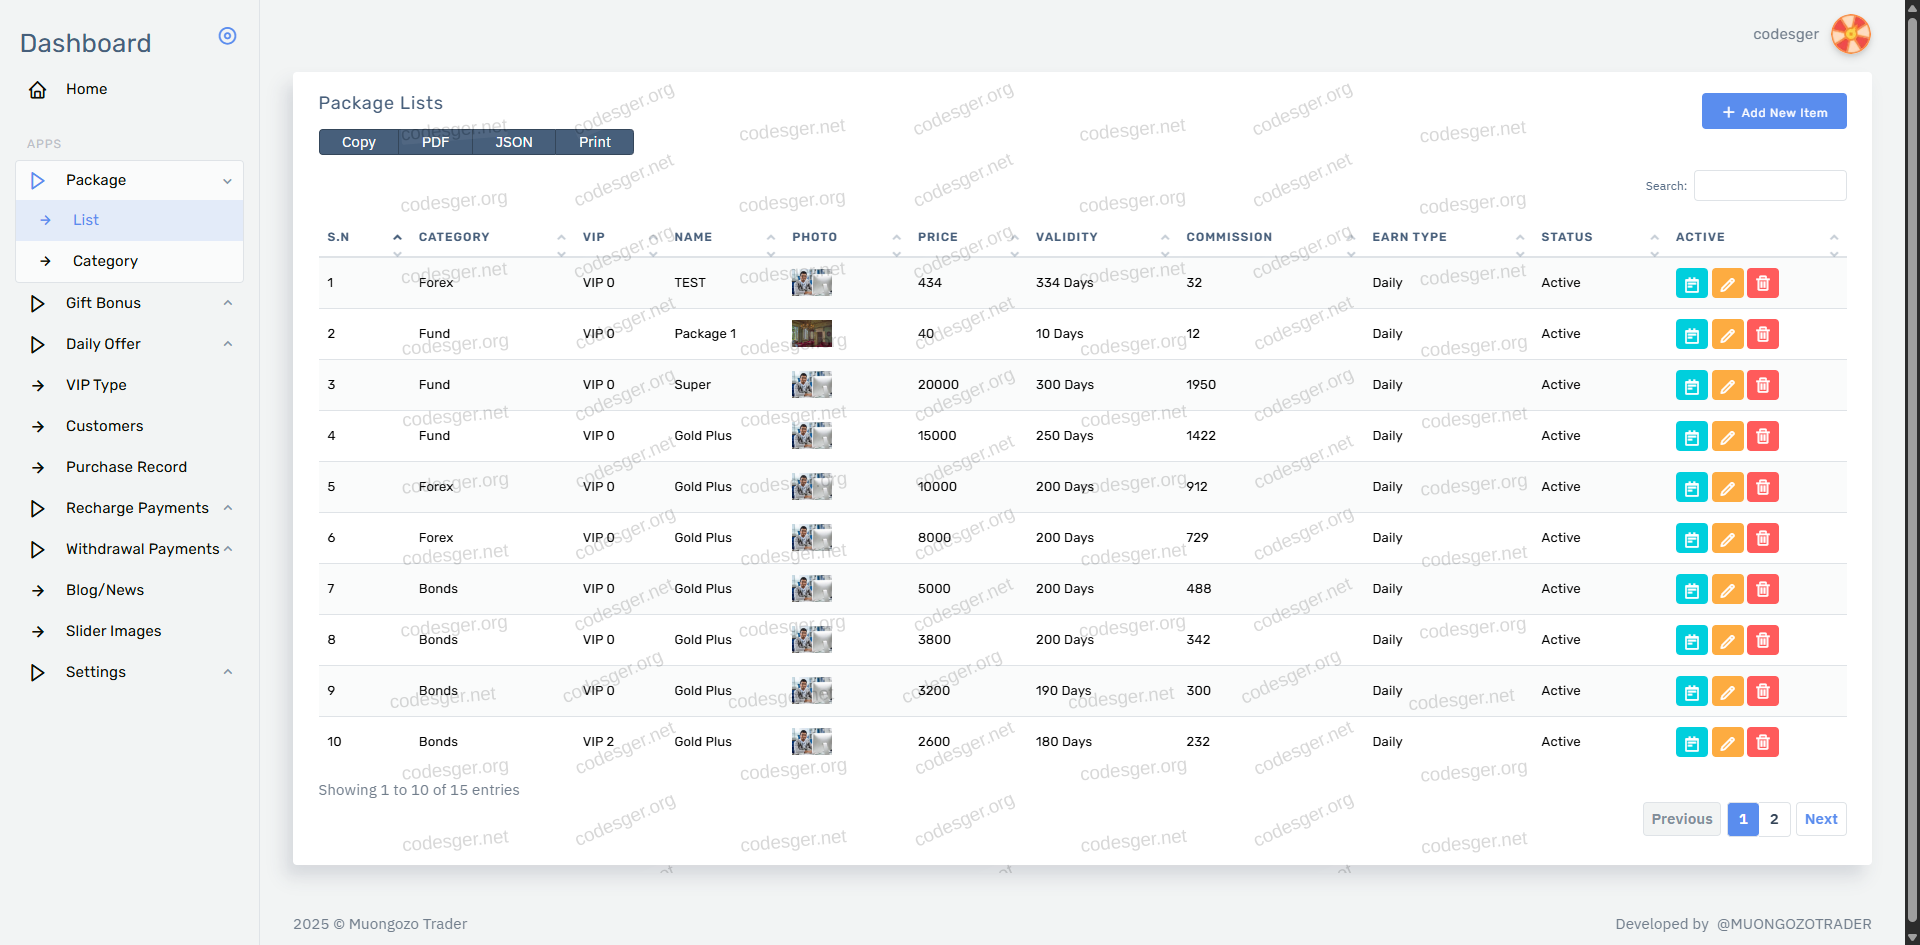Open teal clipboard icon for row 8
Viewport: 1920px width, 945px height.
(1691, 640)
